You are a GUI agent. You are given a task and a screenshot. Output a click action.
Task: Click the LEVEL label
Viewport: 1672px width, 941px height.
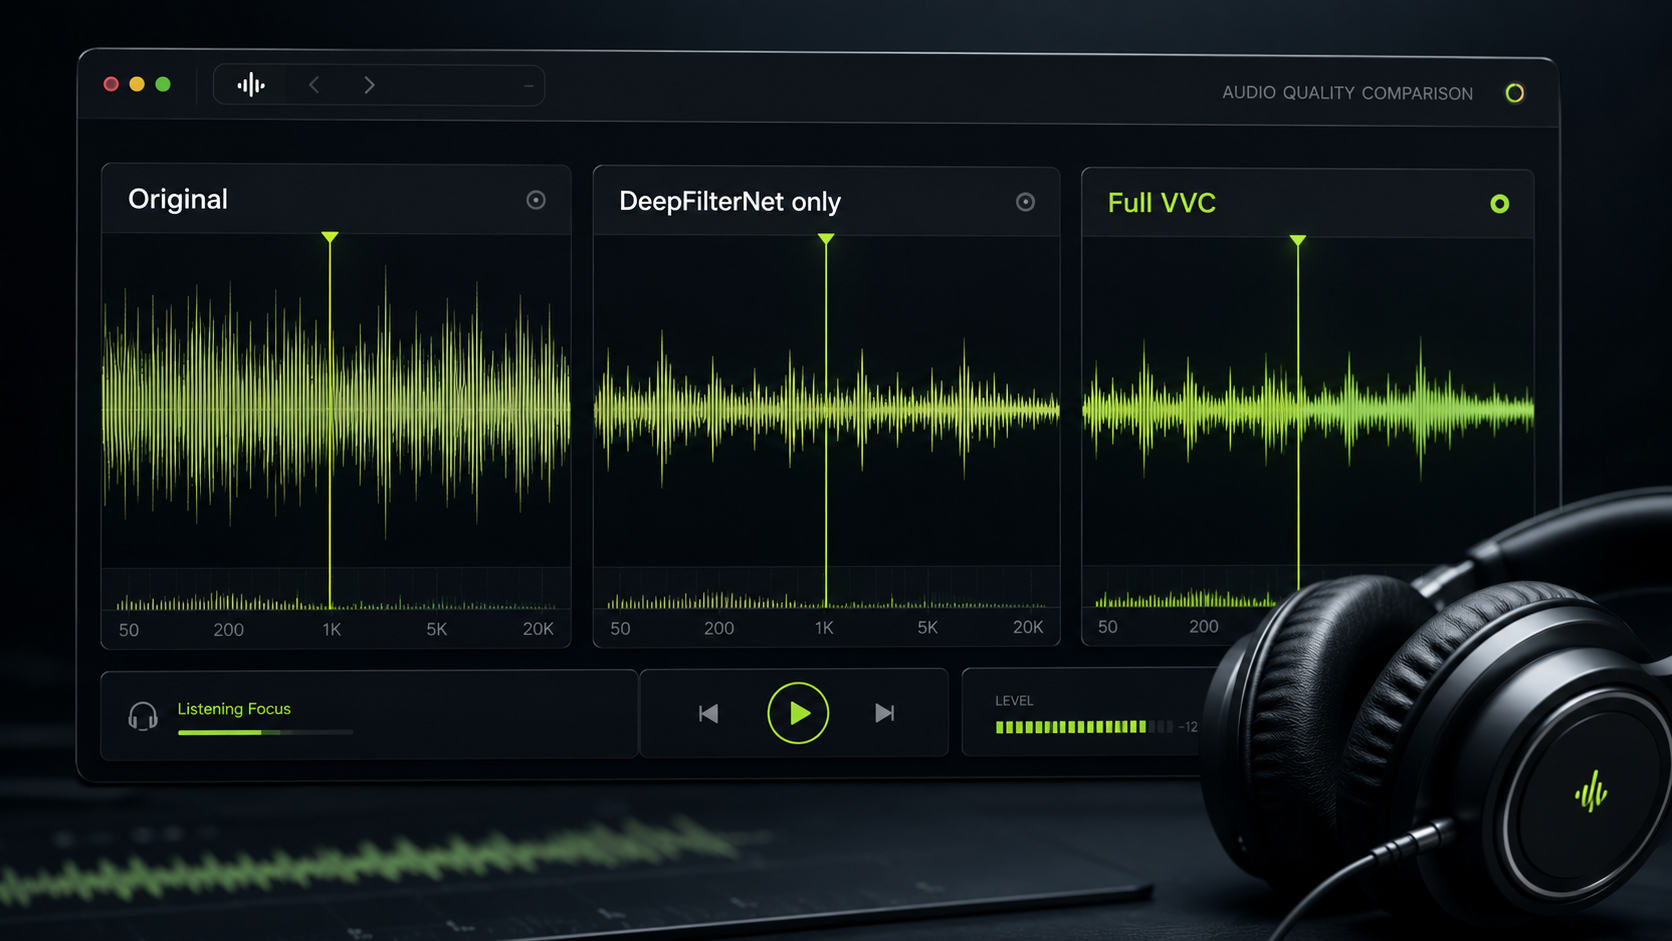[1014, 701]
